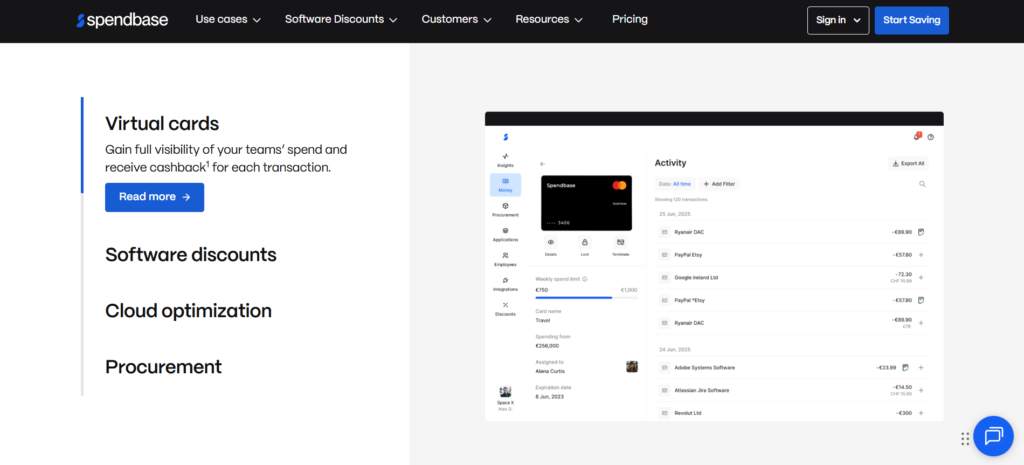
Task: Click the back arrow above the card
Action: 543,164
